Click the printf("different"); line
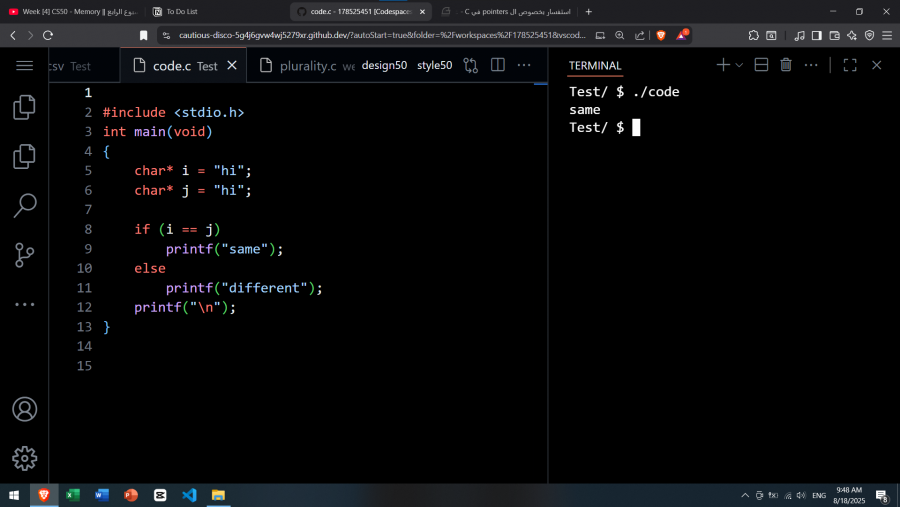 tap(244, 288)
